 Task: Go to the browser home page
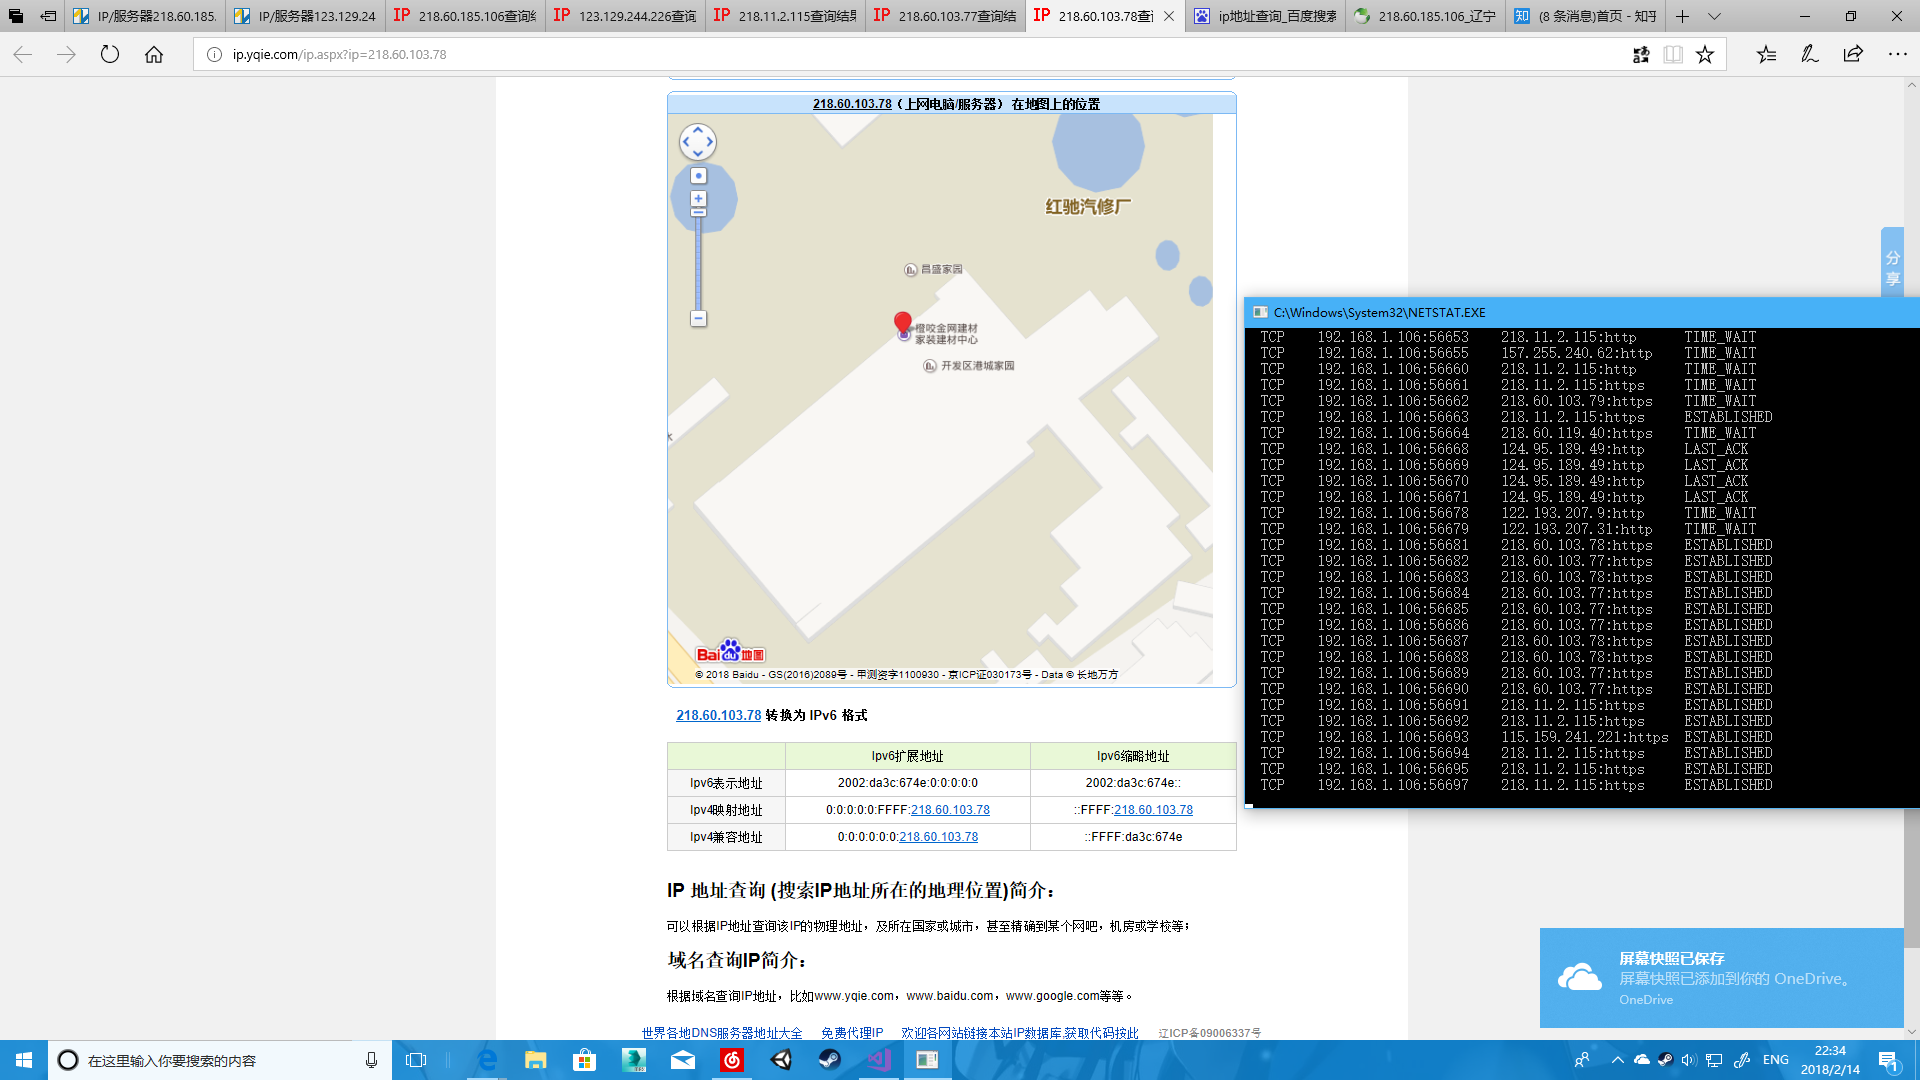click(154, 55)
